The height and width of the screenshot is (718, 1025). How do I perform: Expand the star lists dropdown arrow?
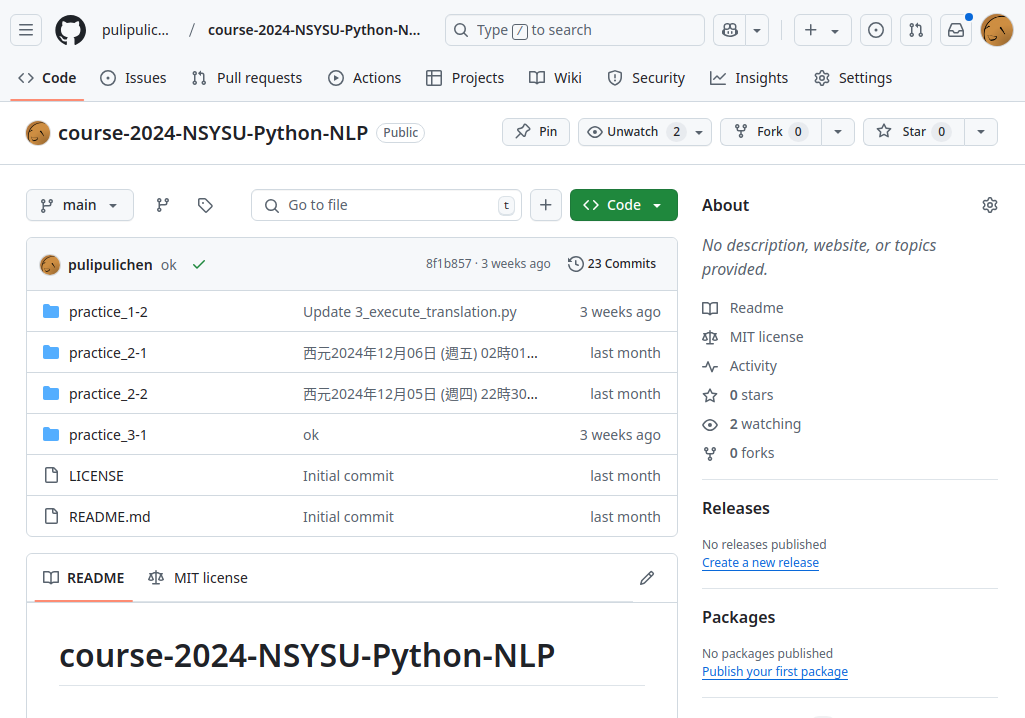(980, 132)
